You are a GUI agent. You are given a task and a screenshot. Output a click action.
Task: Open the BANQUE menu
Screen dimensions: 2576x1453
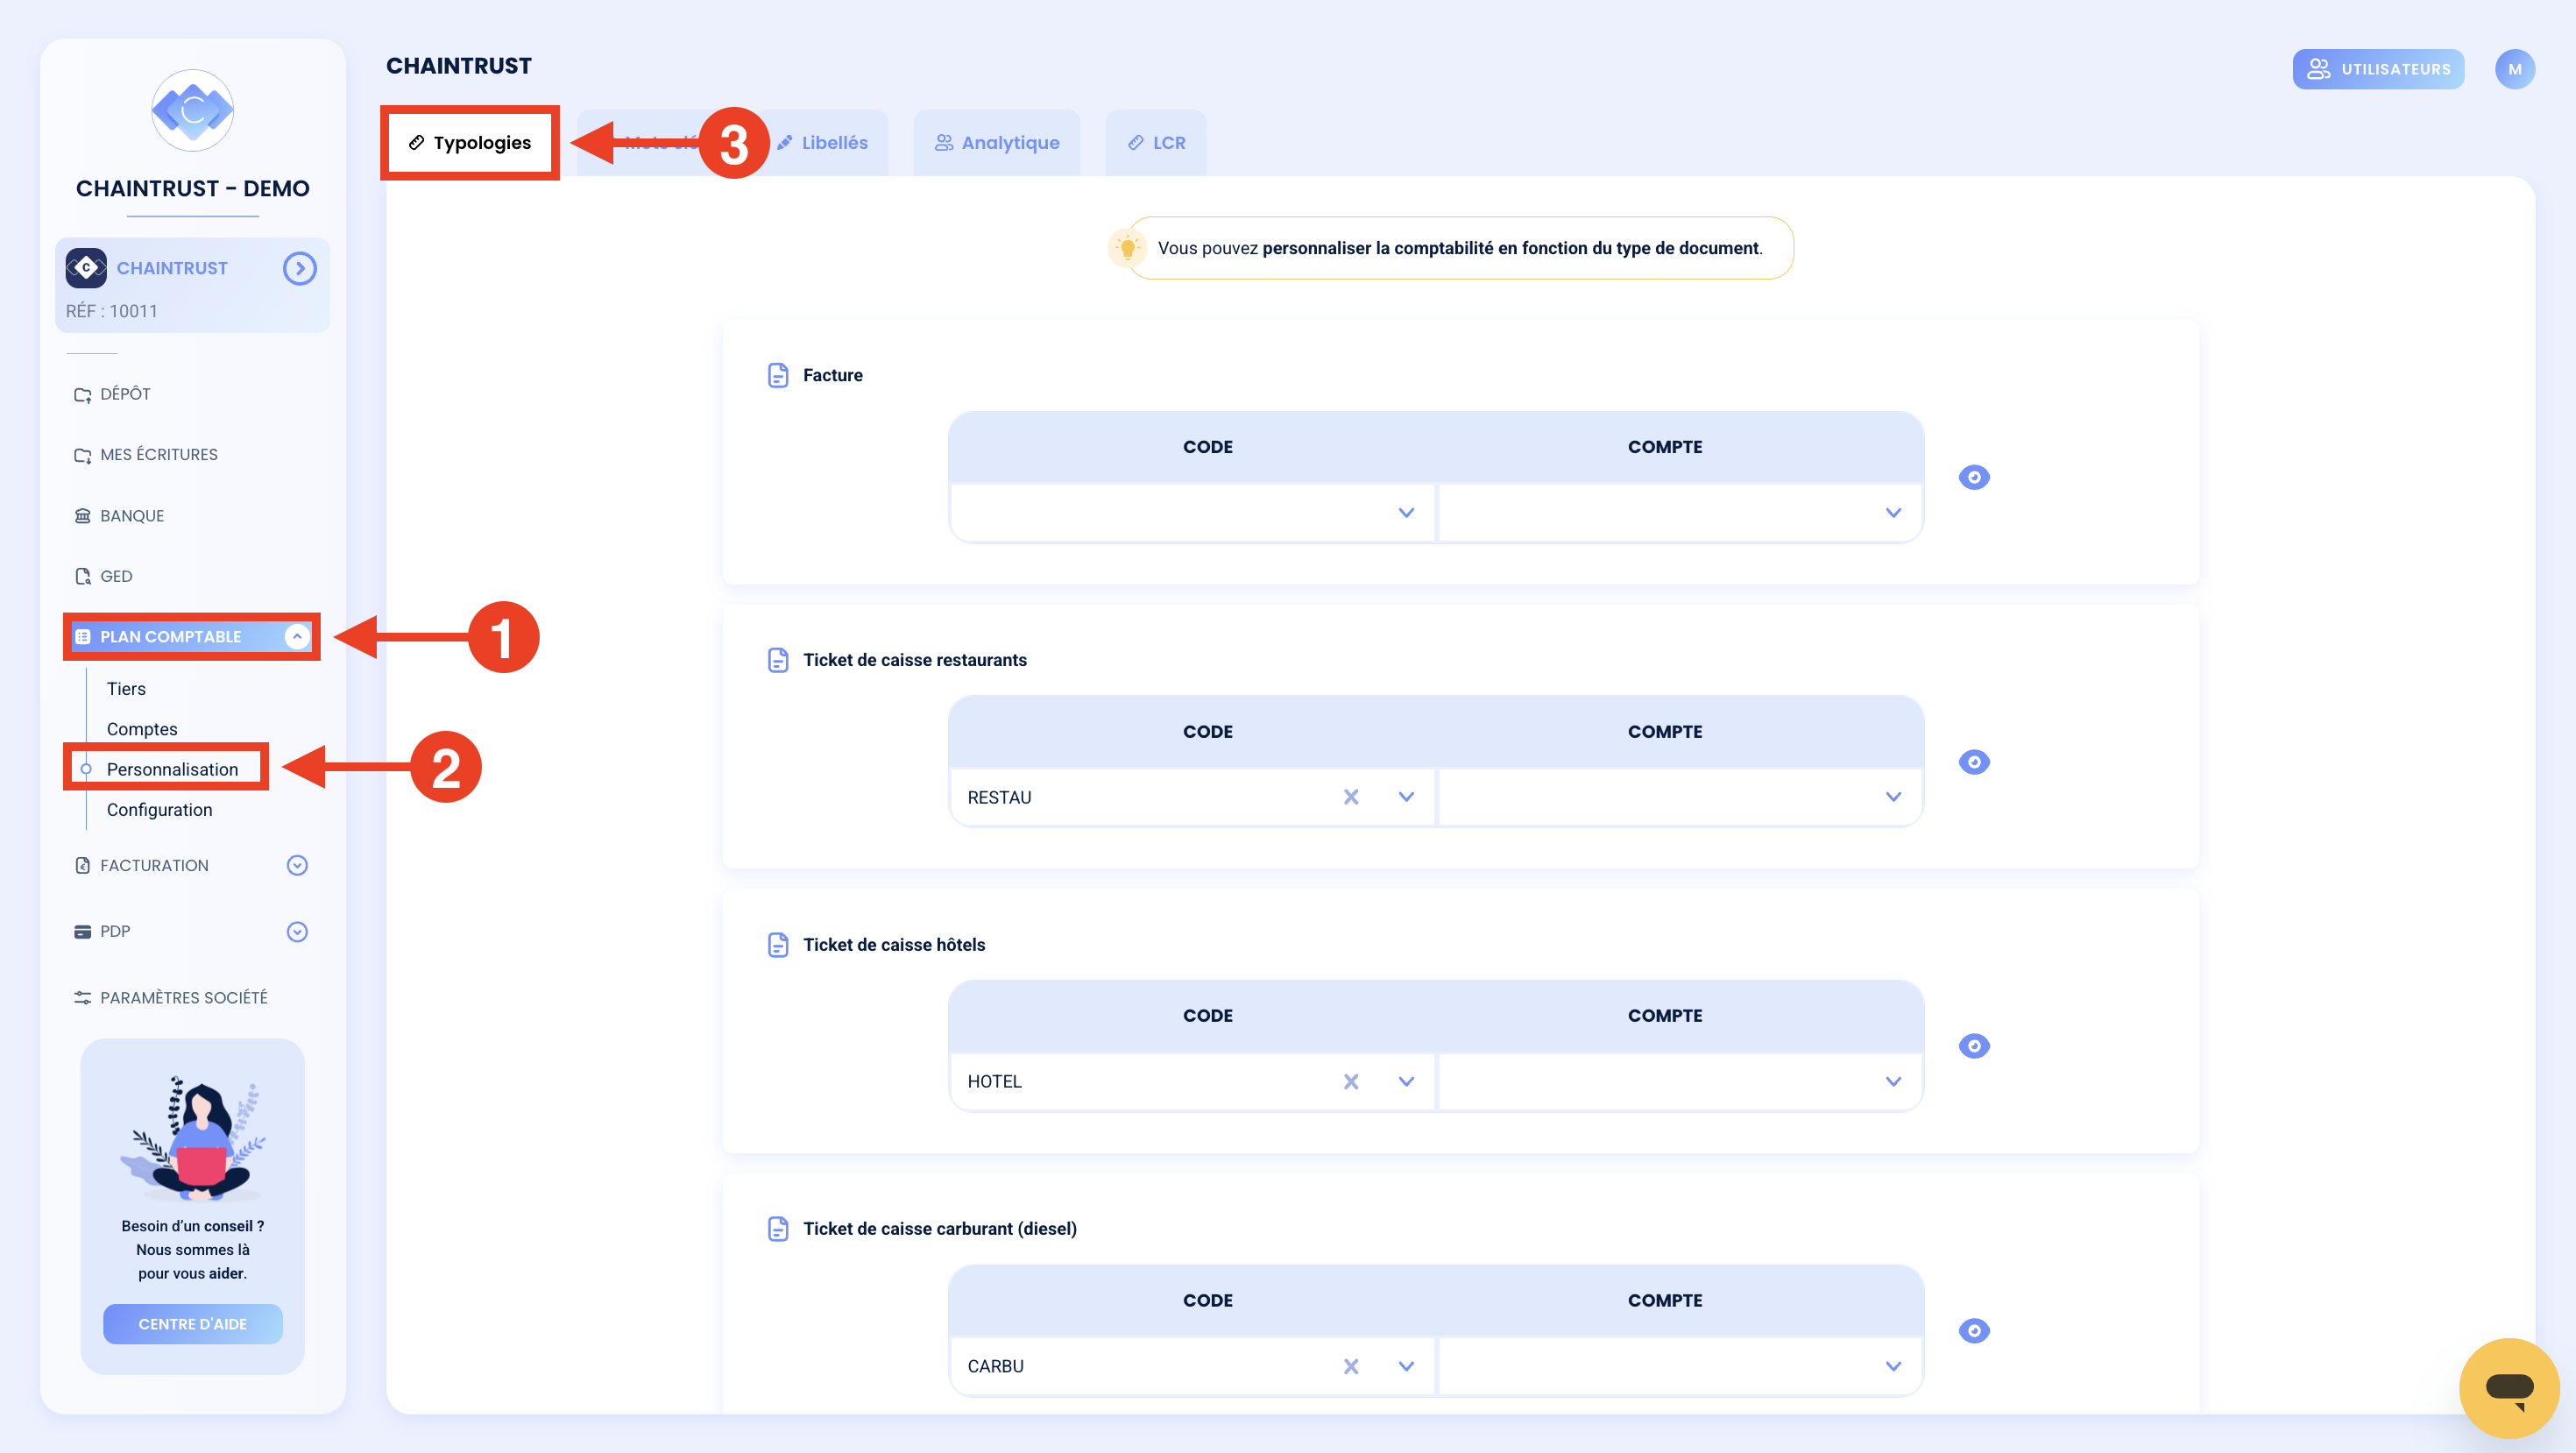coord(132,516)
